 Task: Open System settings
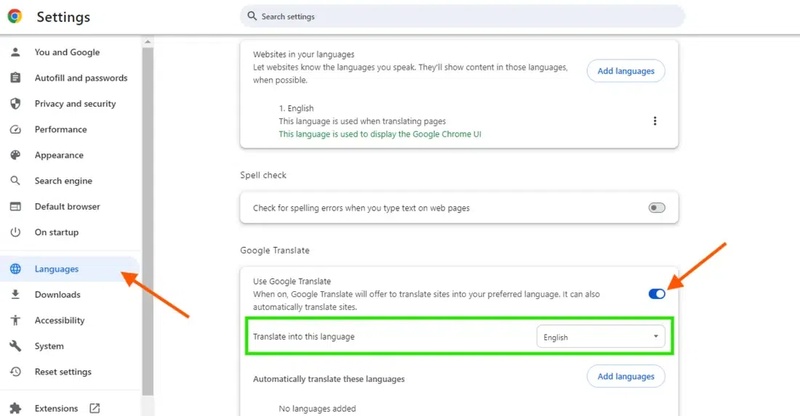click(49, 346)
